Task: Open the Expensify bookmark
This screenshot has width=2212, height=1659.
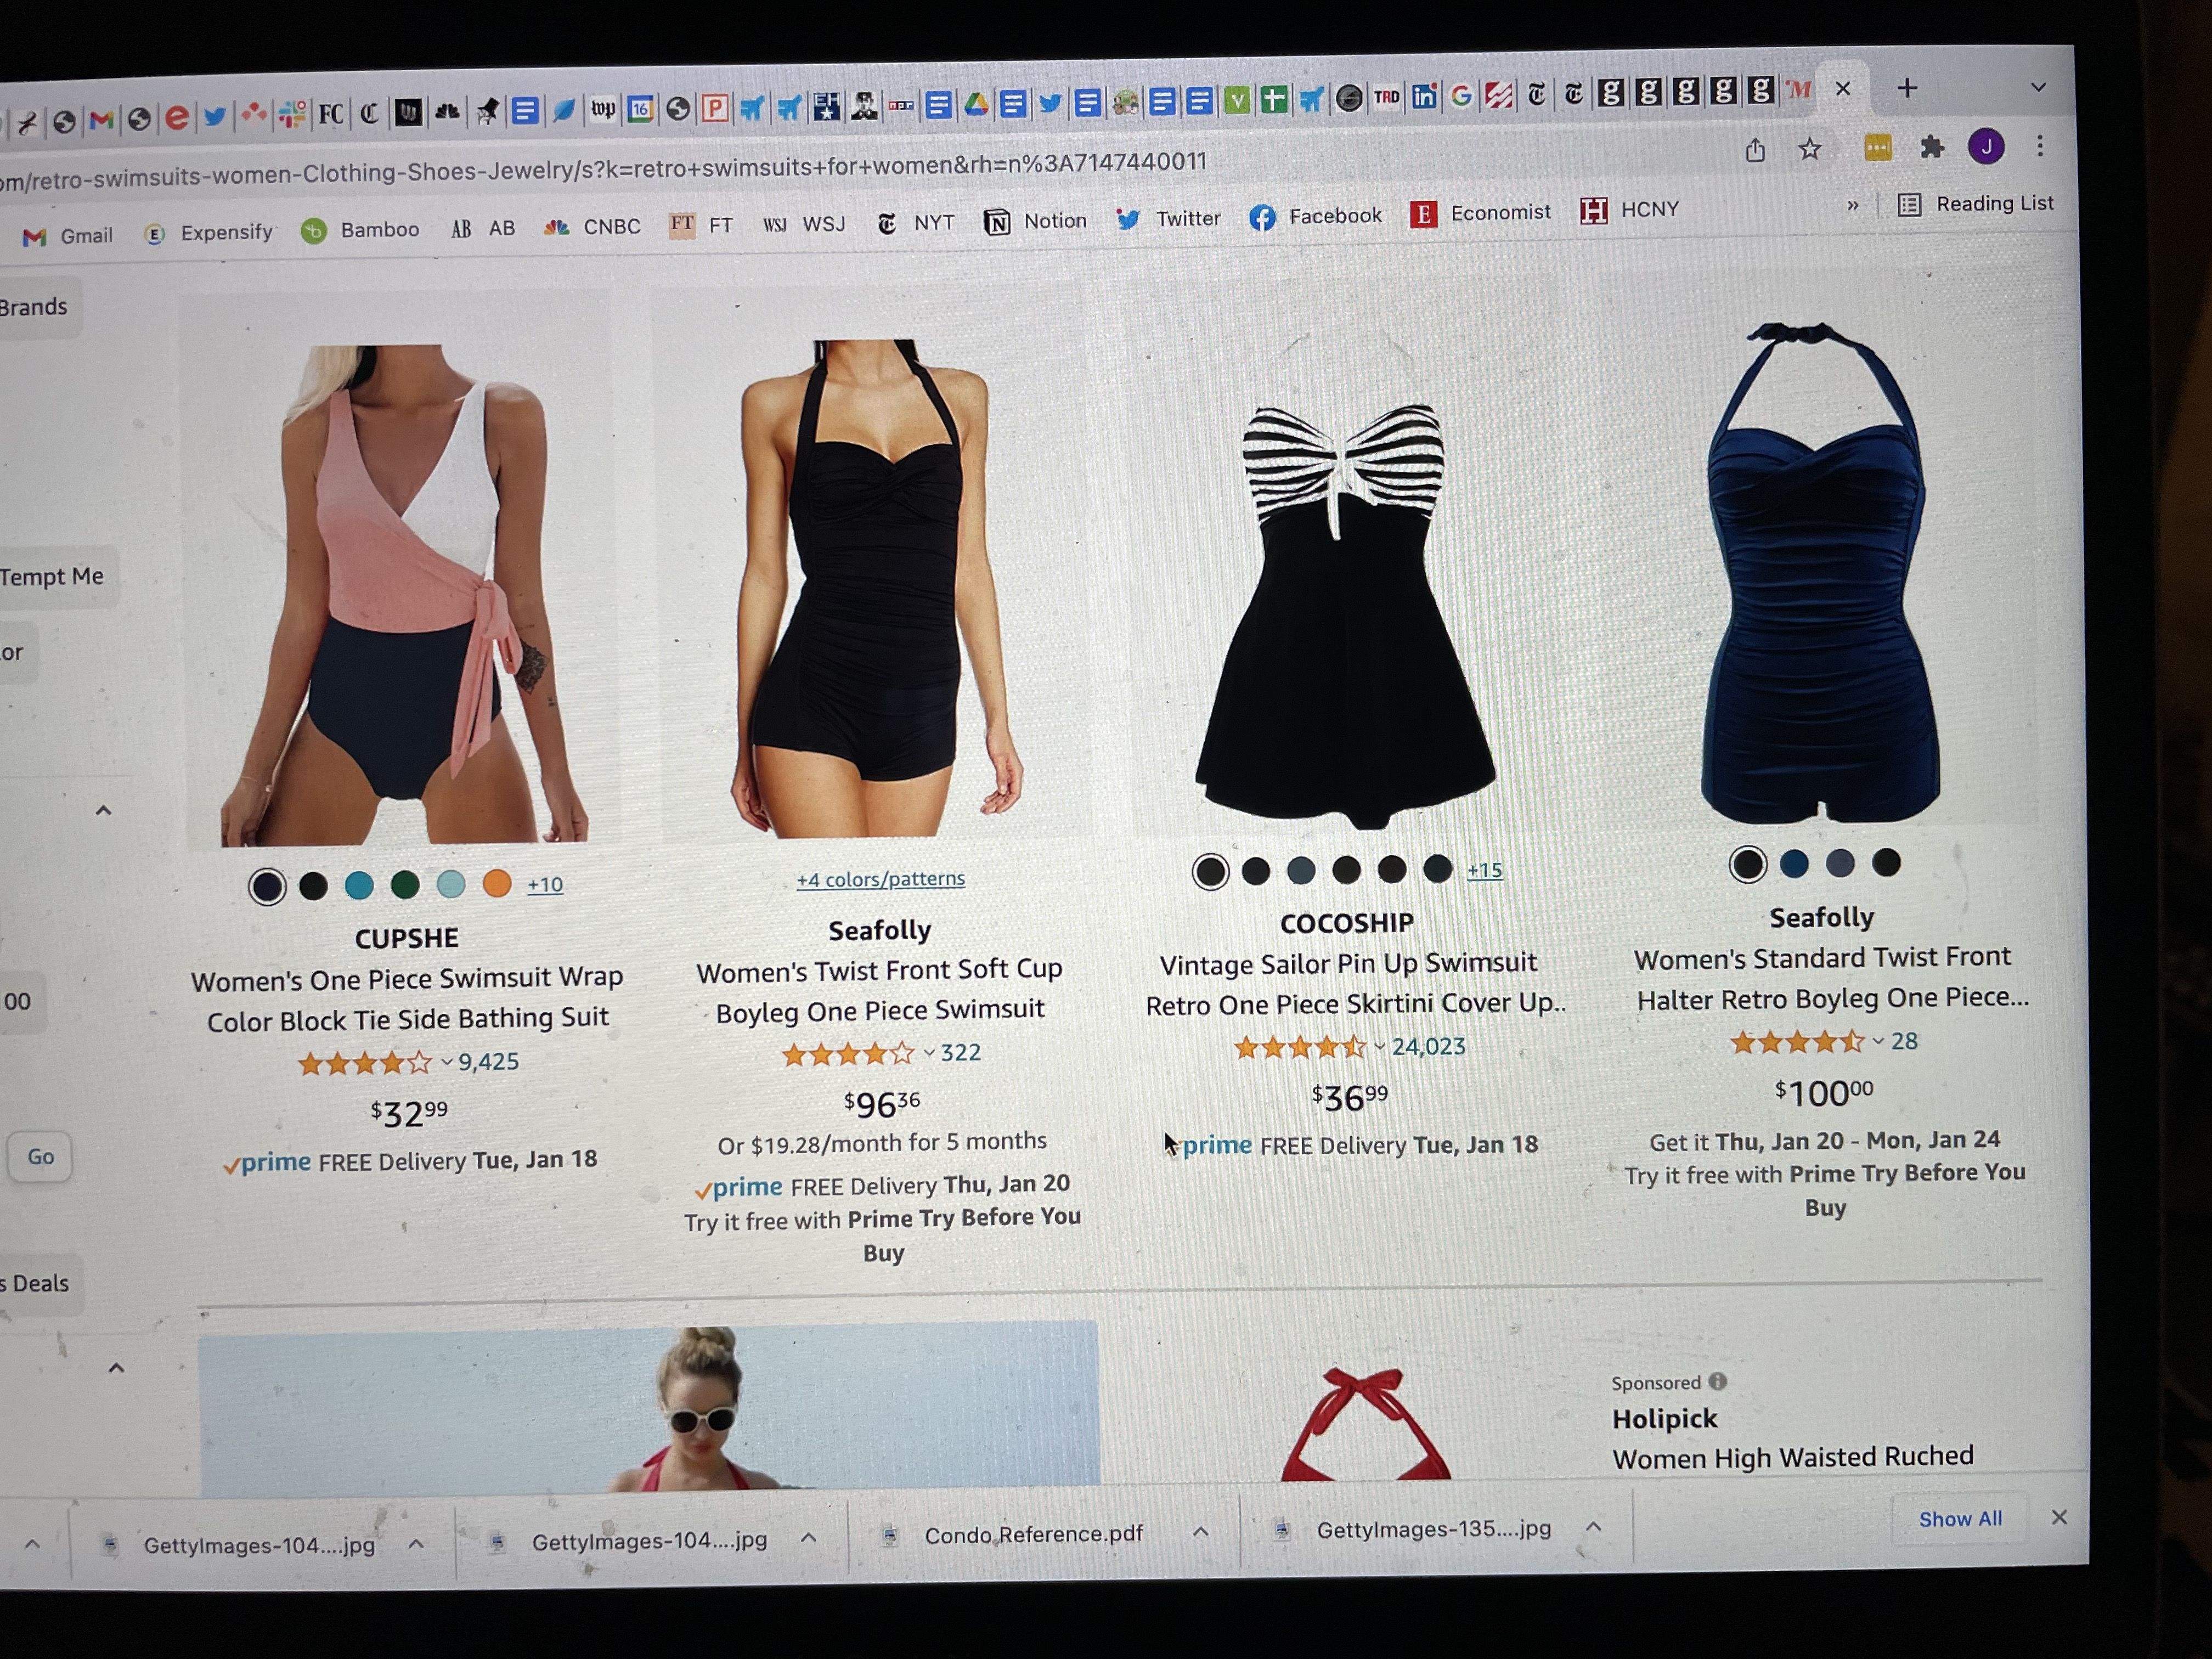Action: click(209, 233)
